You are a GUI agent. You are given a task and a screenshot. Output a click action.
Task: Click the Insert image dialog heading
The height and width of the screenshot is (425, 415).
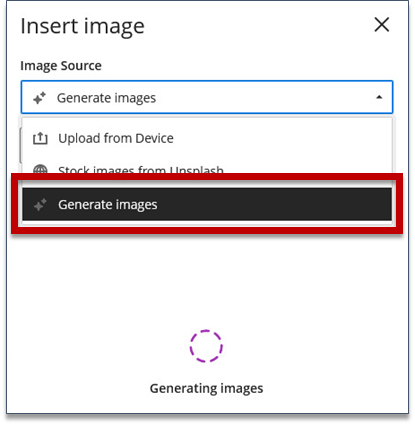[82, 26]
